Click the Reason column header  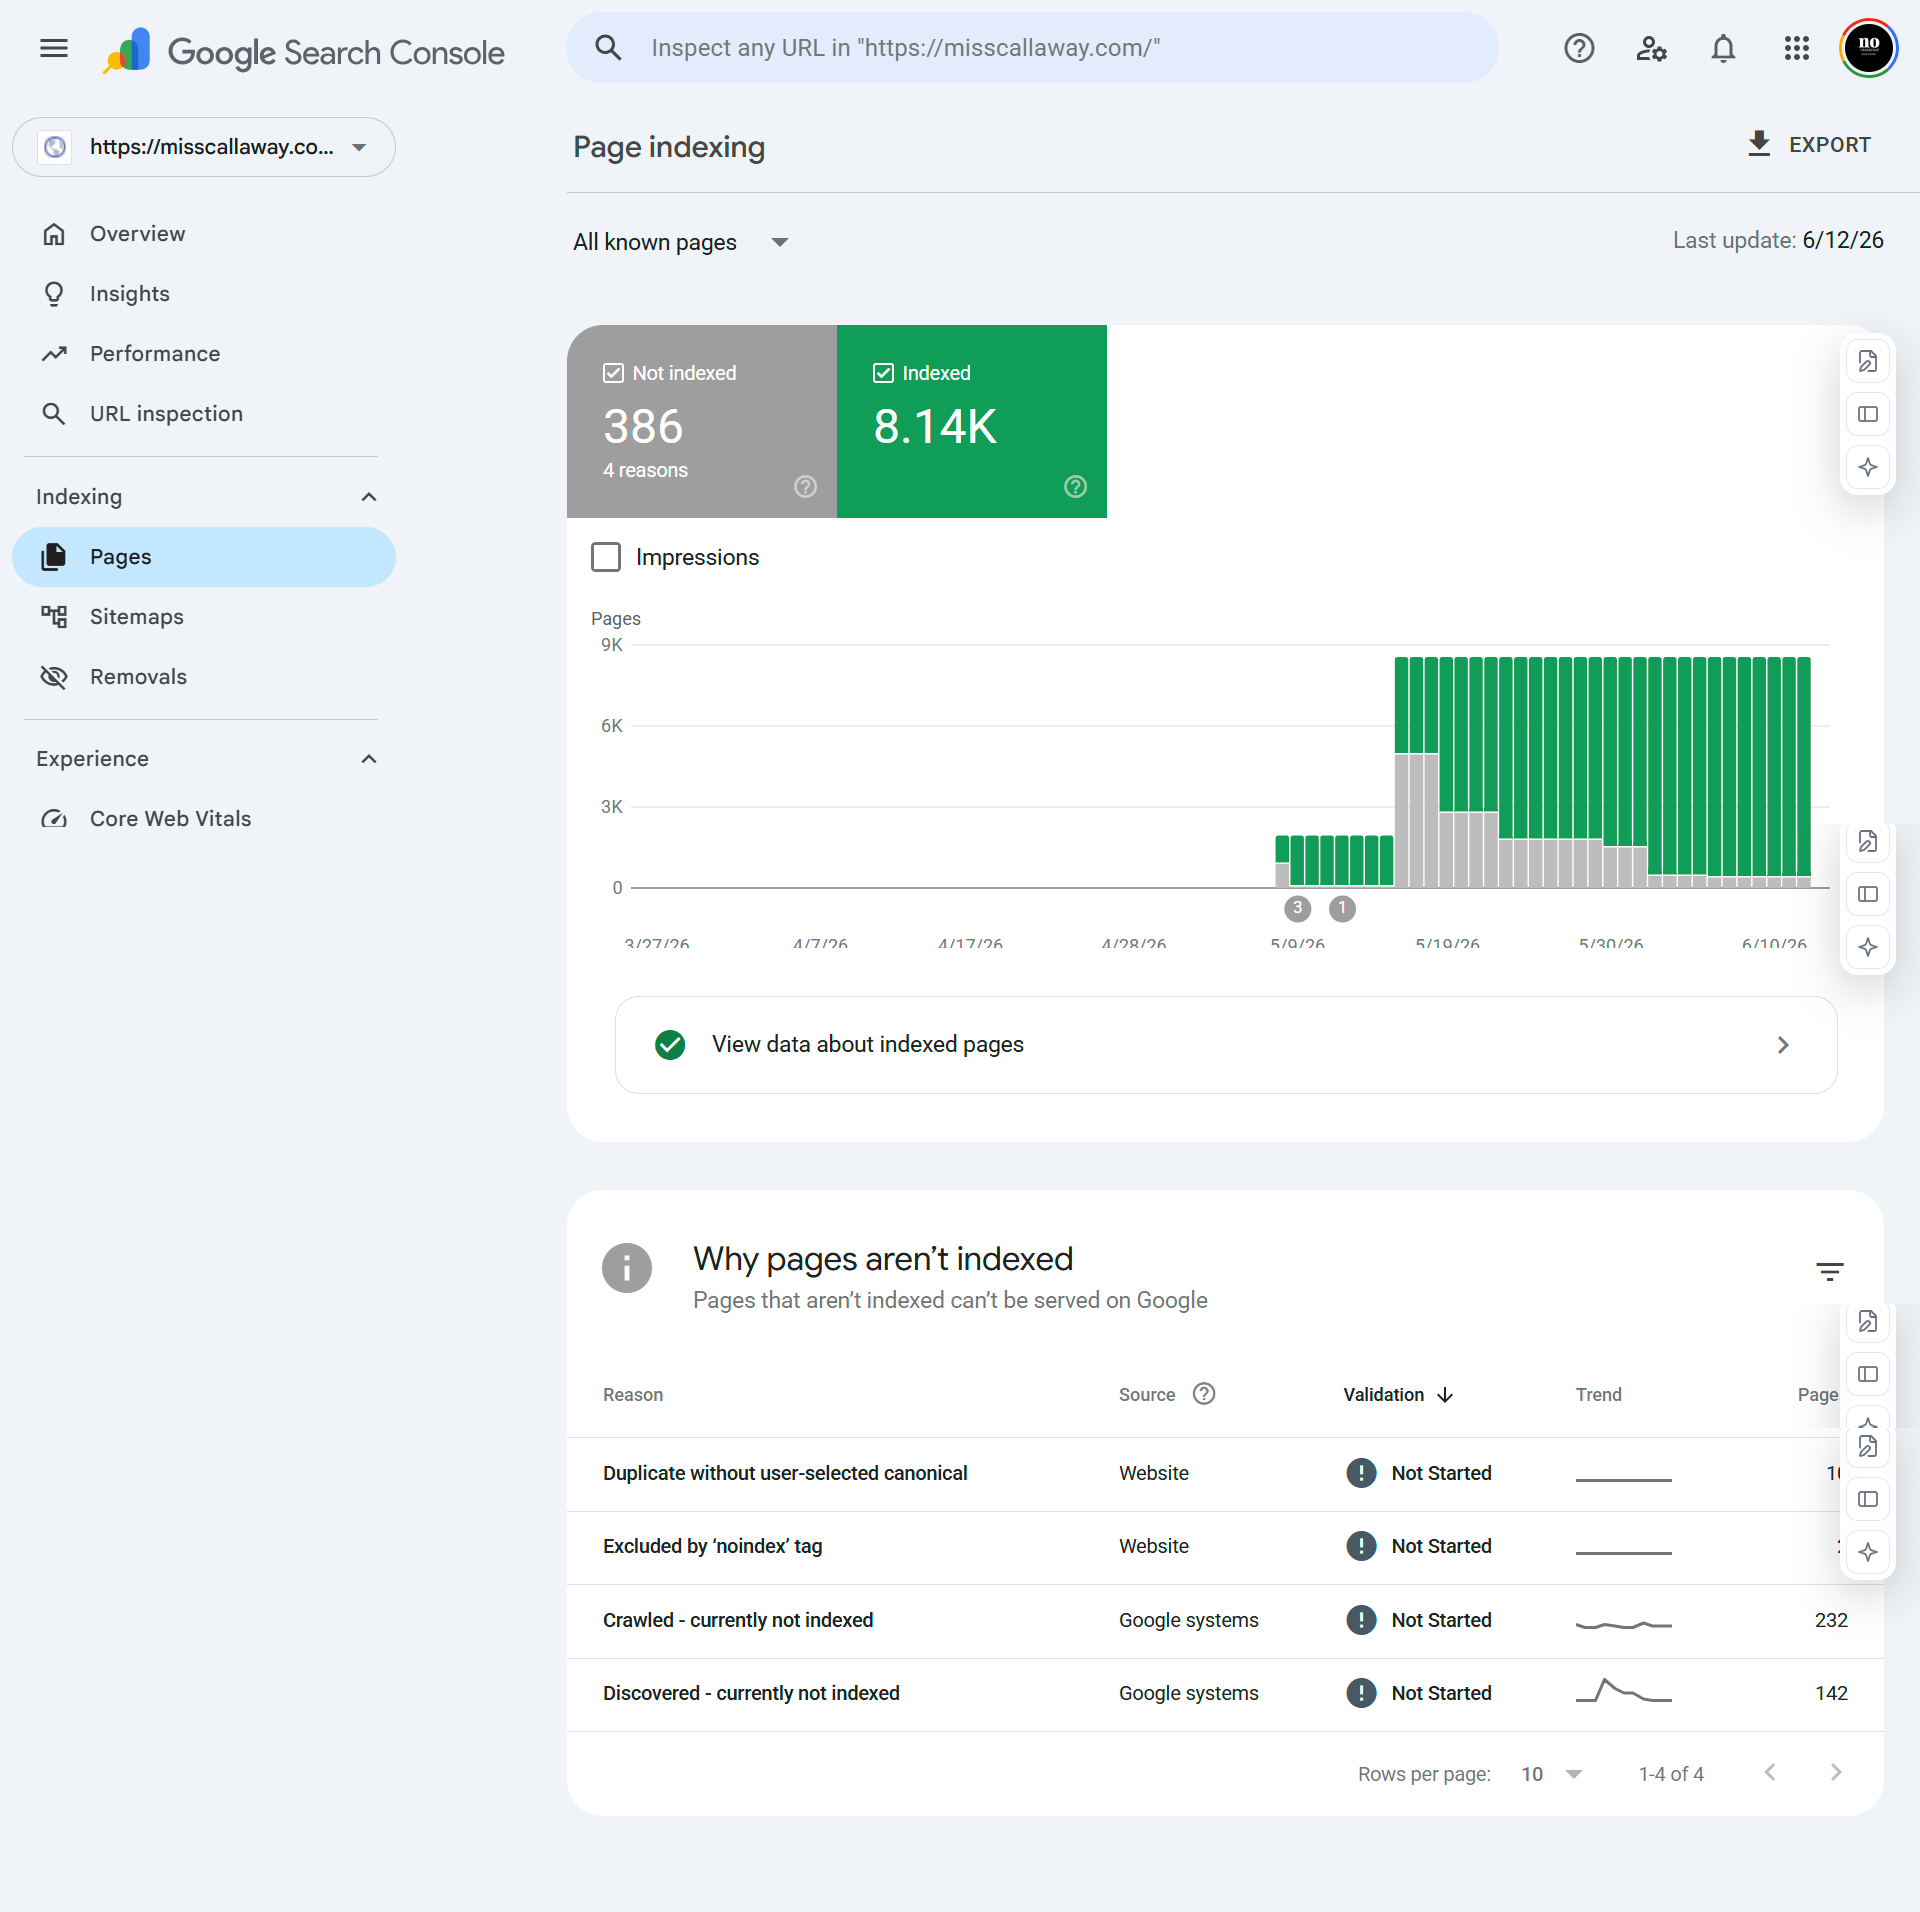tap(633, 1395)
